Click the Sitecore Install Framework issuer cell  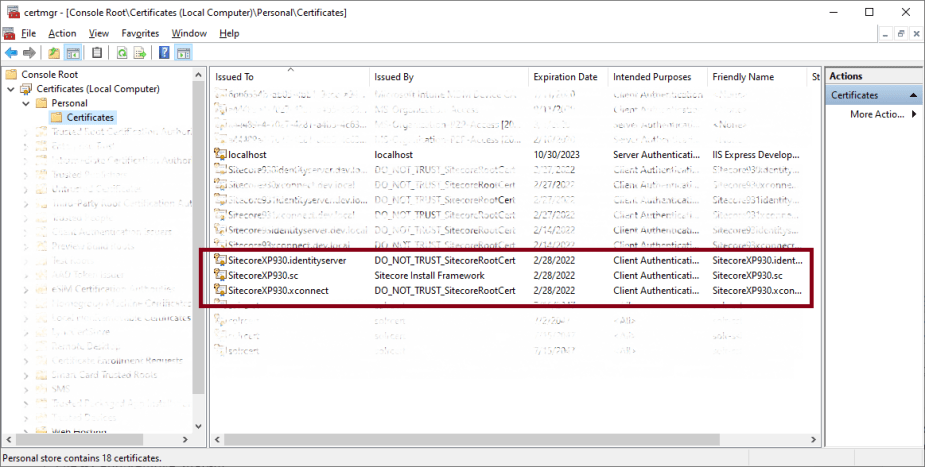pyautogui.click(x=429, y=275)
